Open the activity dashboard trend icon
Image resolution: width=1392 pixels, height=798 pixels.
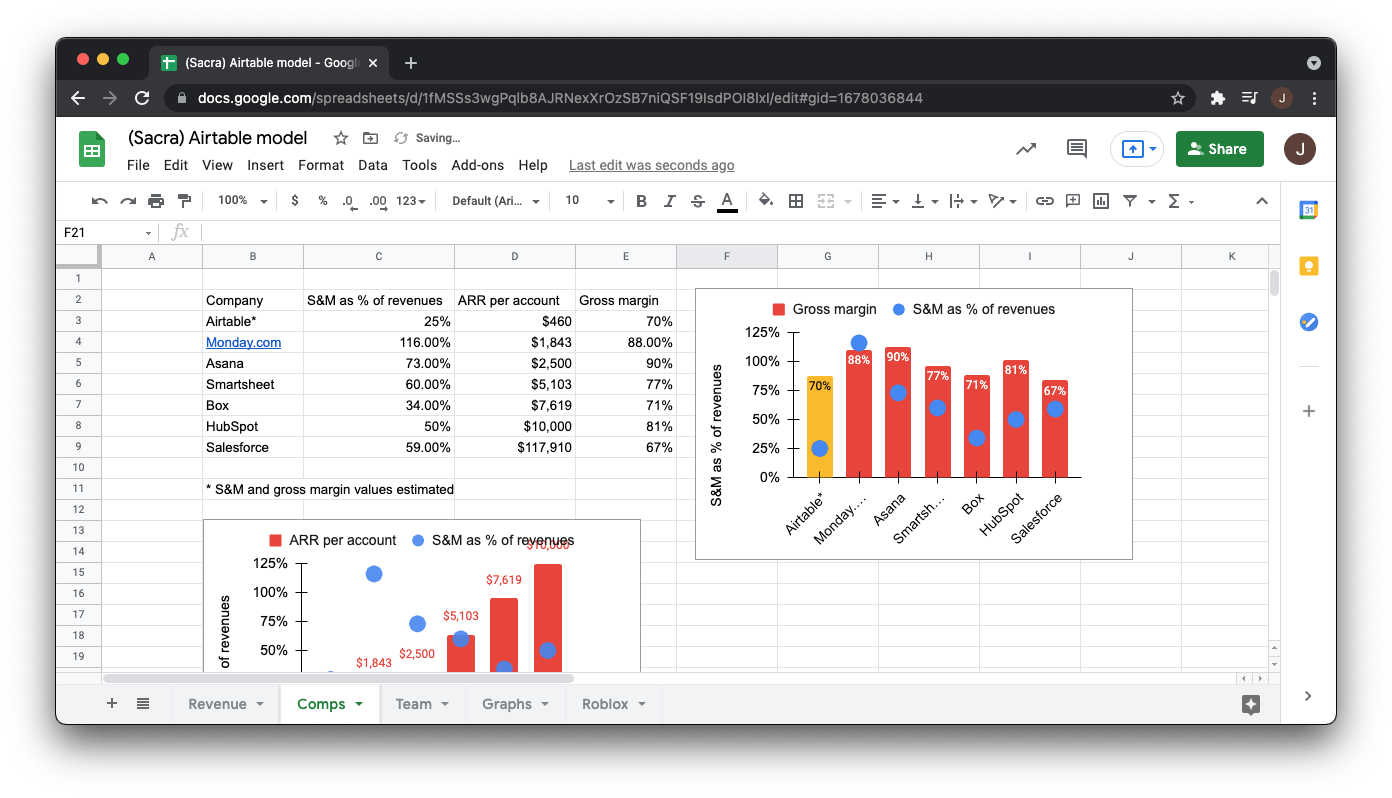click(1026, 149)
